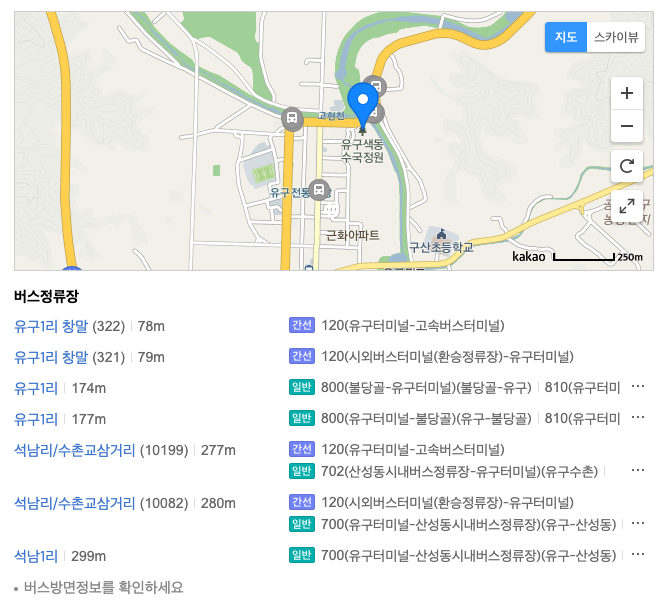Expand more routes for 유구1리 177m row
The height and width of the screenshot is (604, 665).
[x=638, y=417]
